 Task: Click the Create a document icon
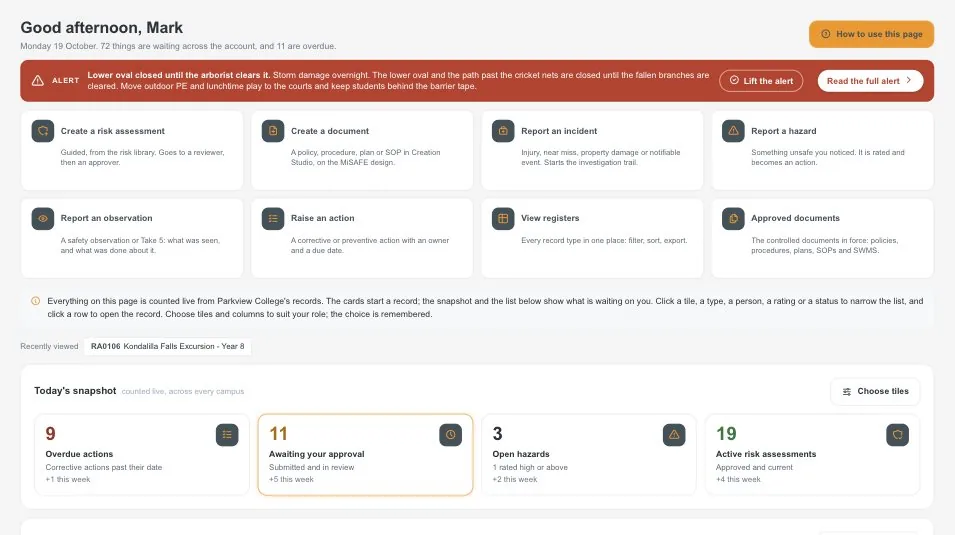click(x=273, y=131)
